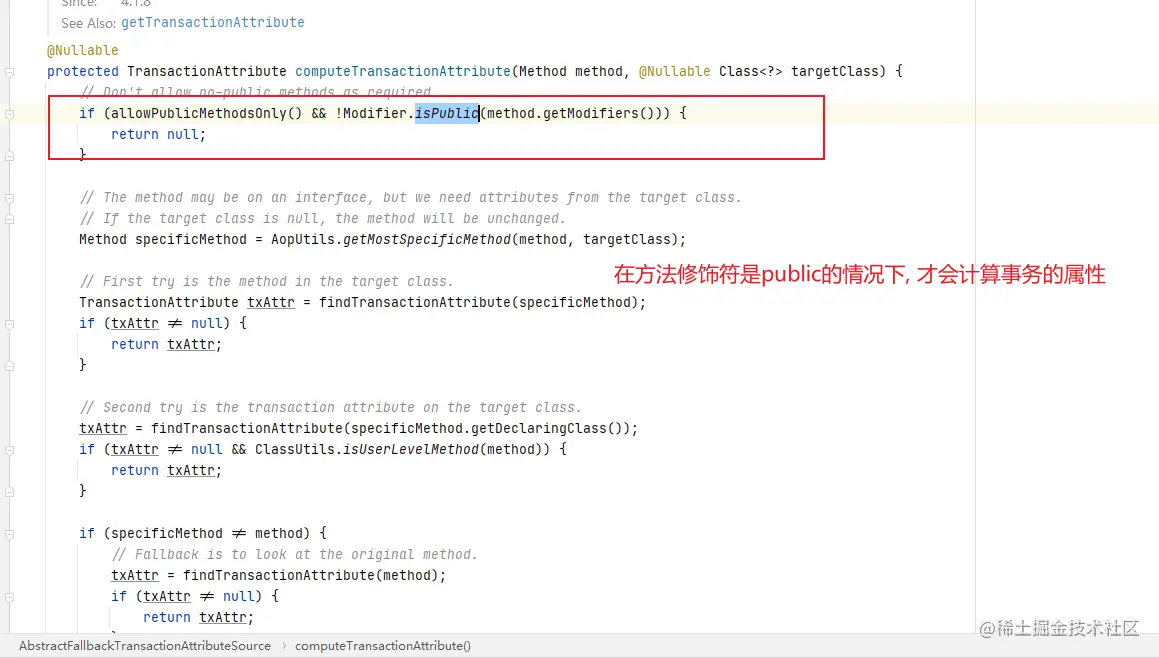Click the computeTransactionAttribute method name in declaration

coord(403,71)
